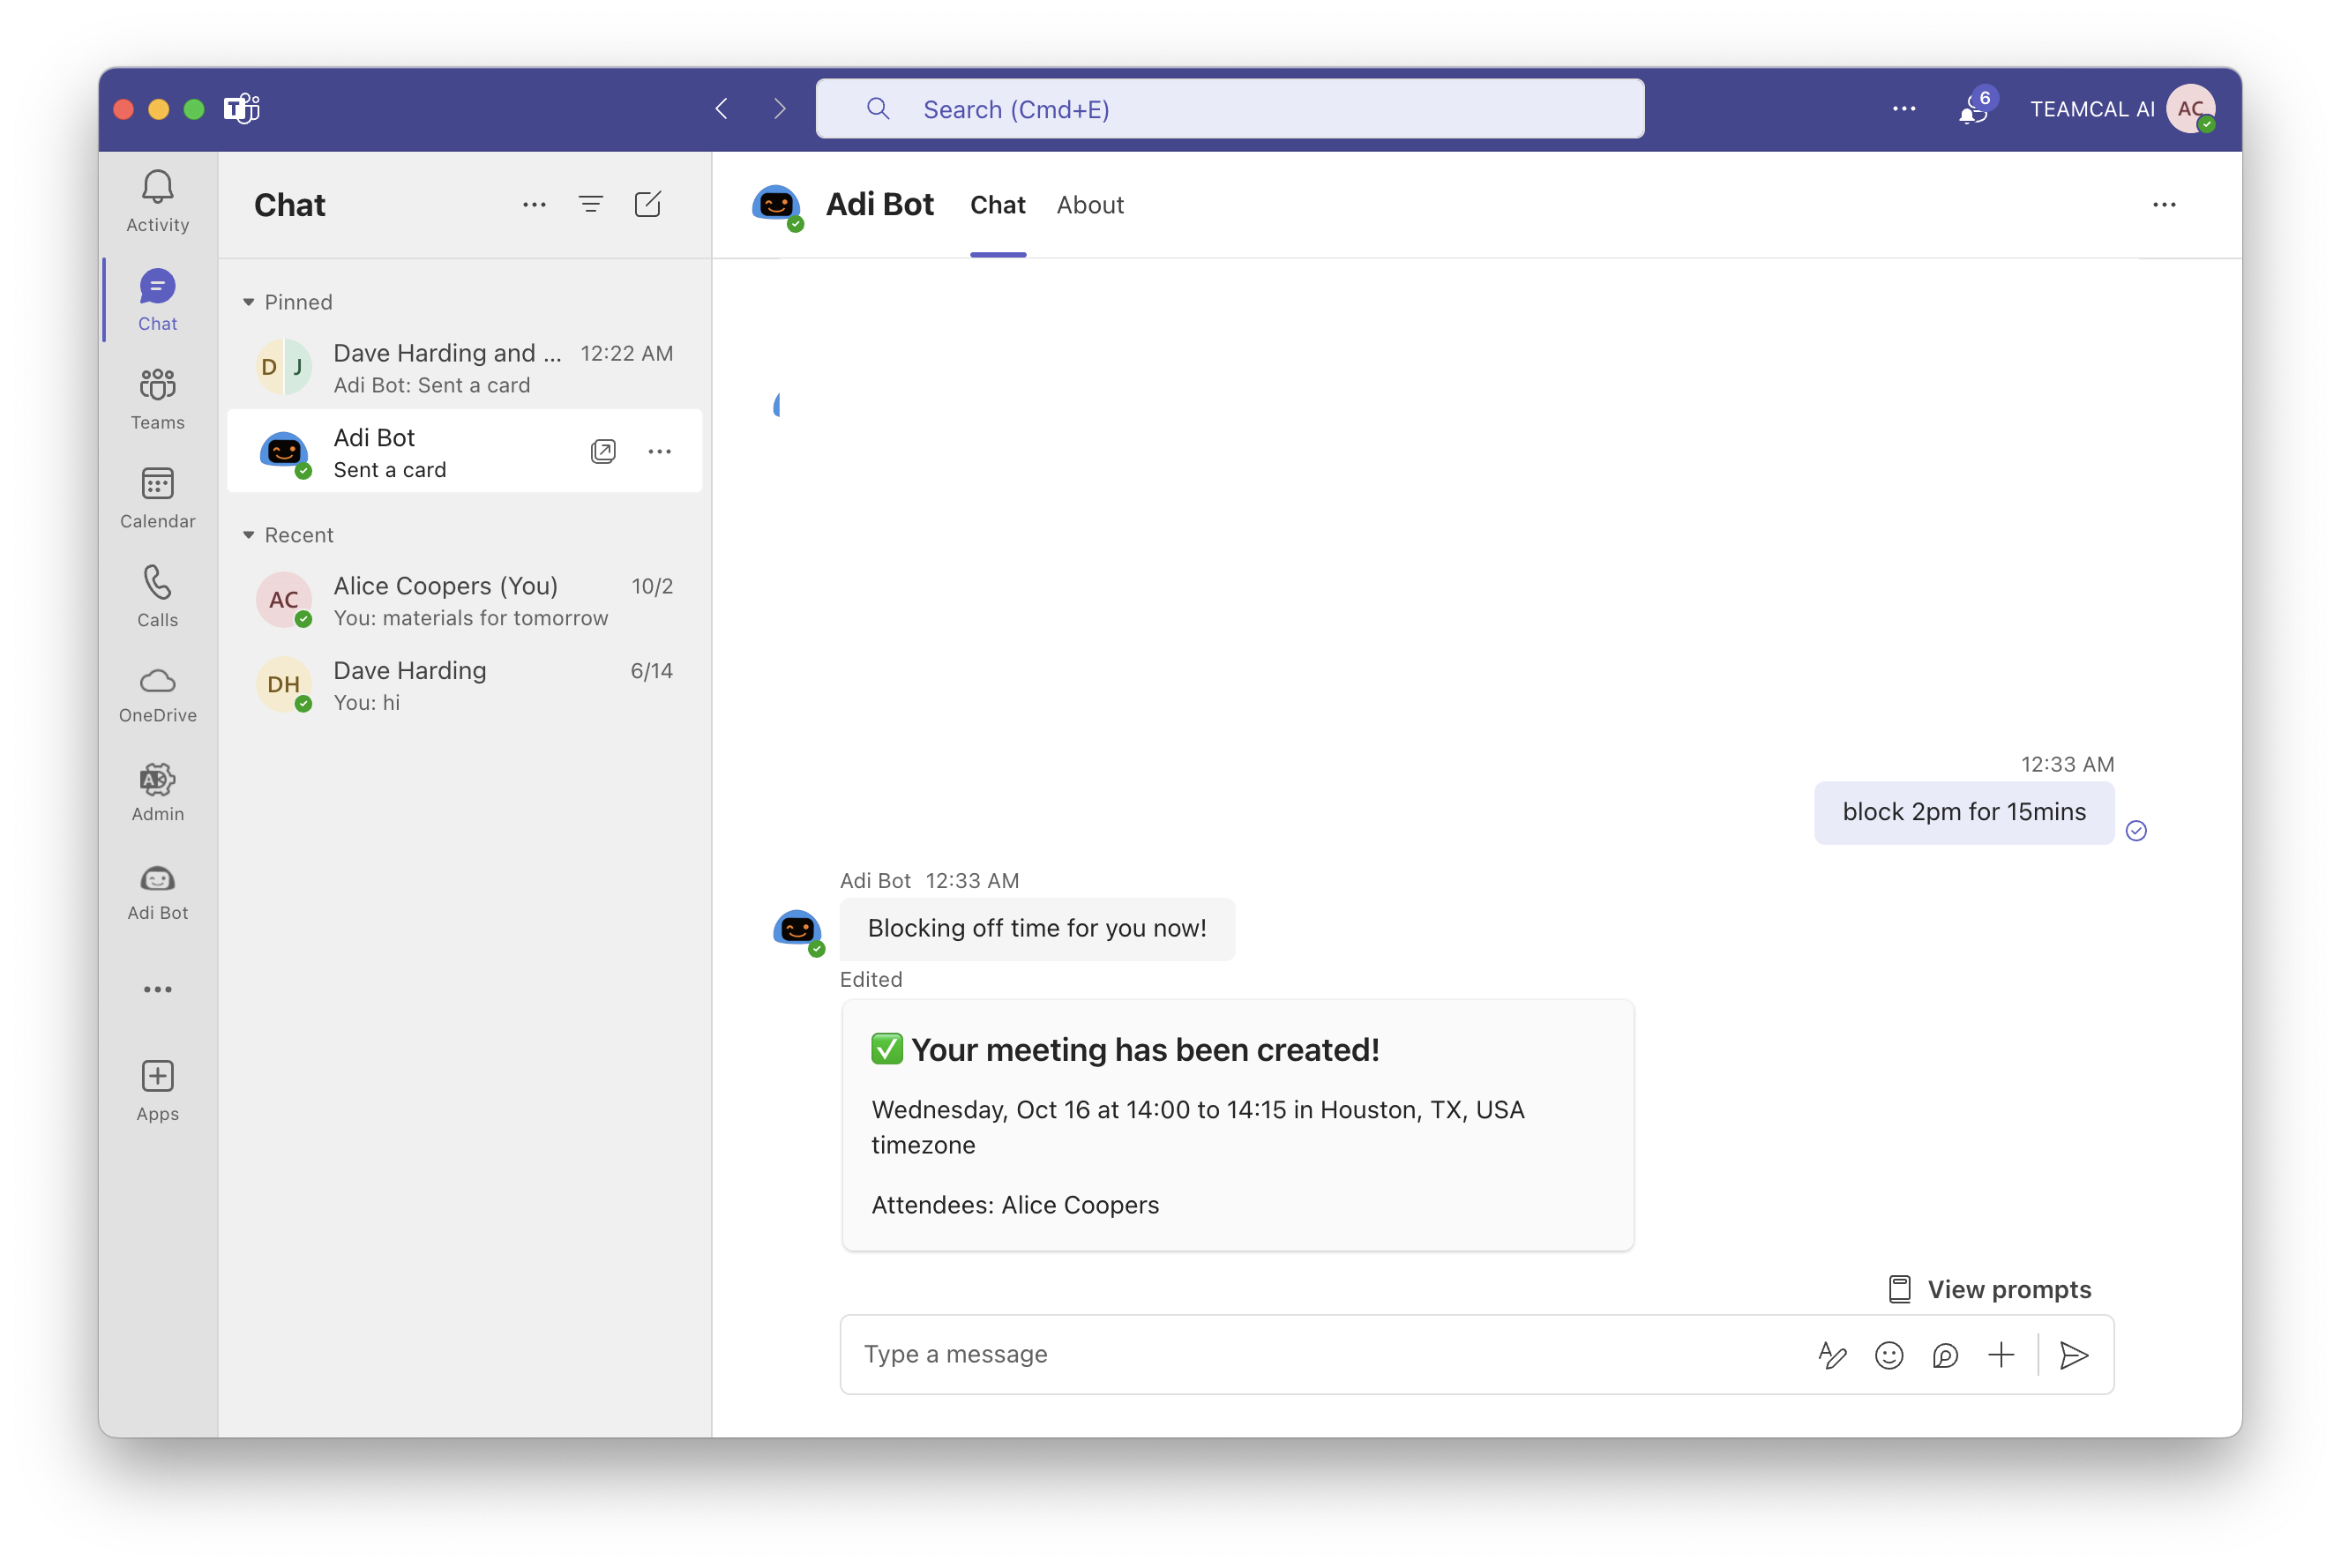Viewport: 2341px width, 1568px height.
Task: Collapse the Pinned chats section
Action: (249, 302)
